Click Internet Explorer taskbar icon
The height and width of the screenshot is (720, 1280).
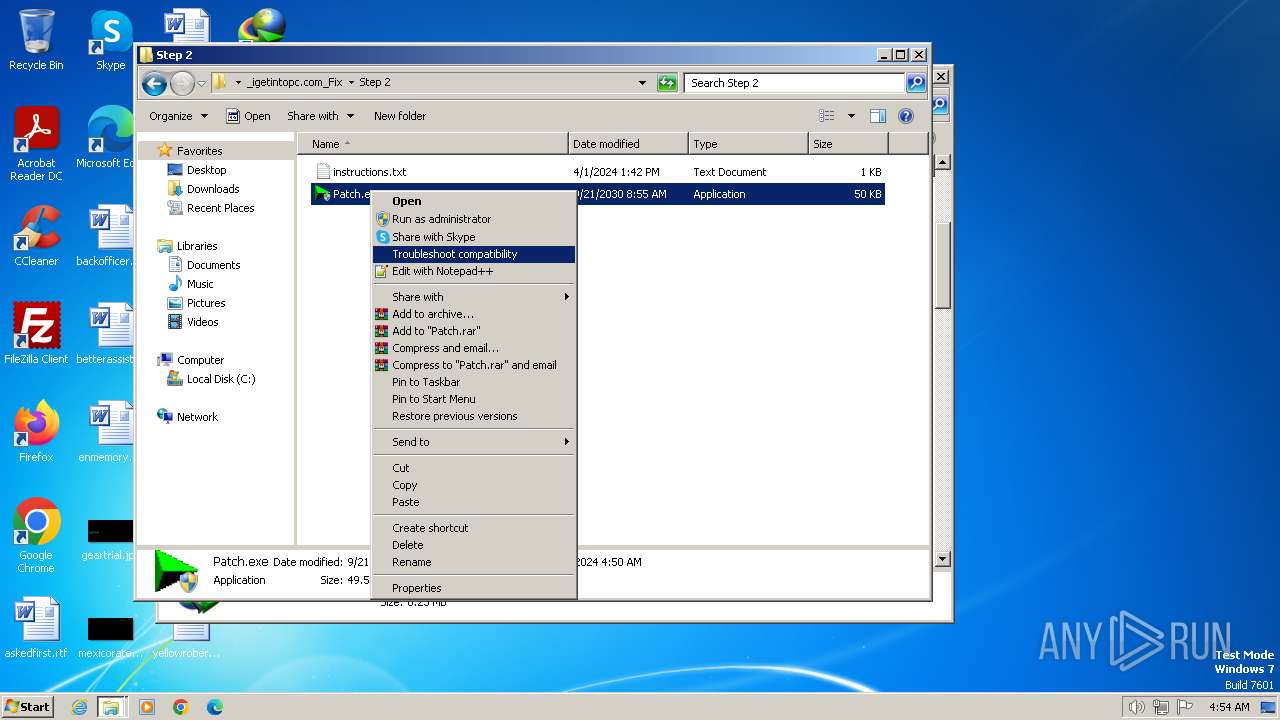[x=79, y=707]
